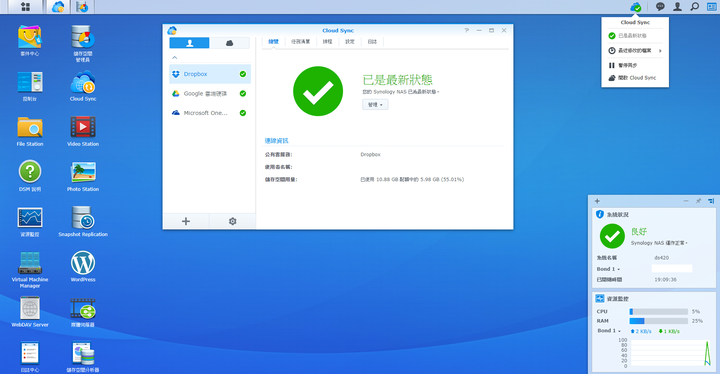Open the Main Menu grid icon in taskbar
The width and height of the screenshot is (720, 374).
pos(26,6)
